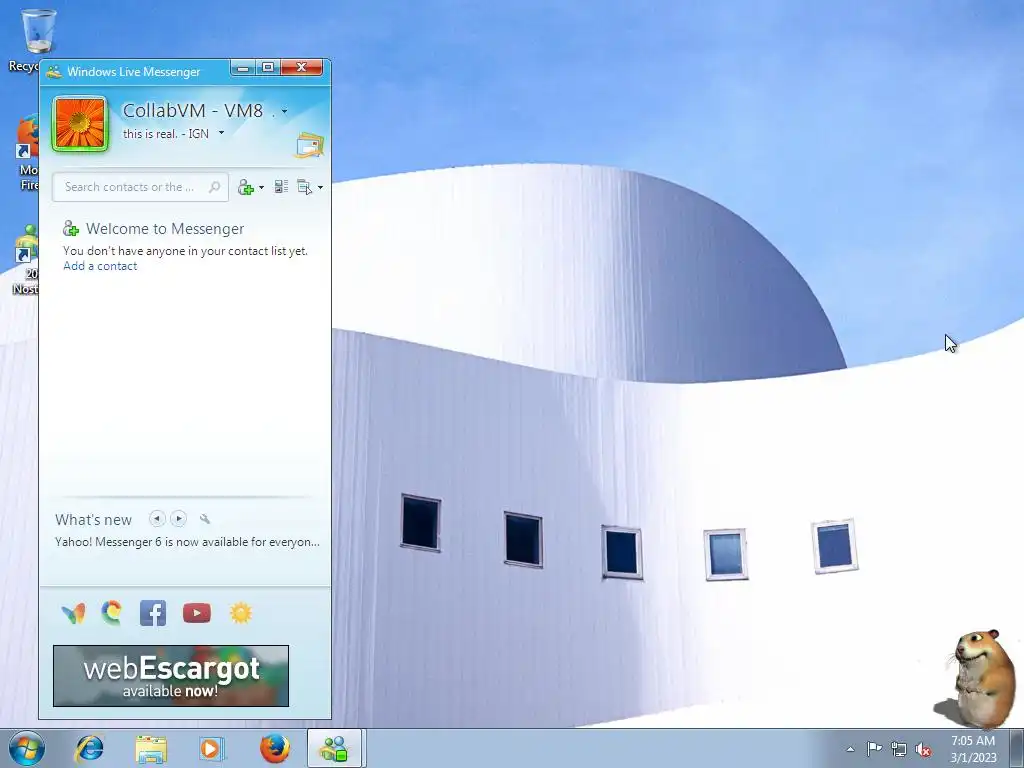Open the taskbar clock showing 7:05 AM
1024x768 pixels.
[973, 749]
